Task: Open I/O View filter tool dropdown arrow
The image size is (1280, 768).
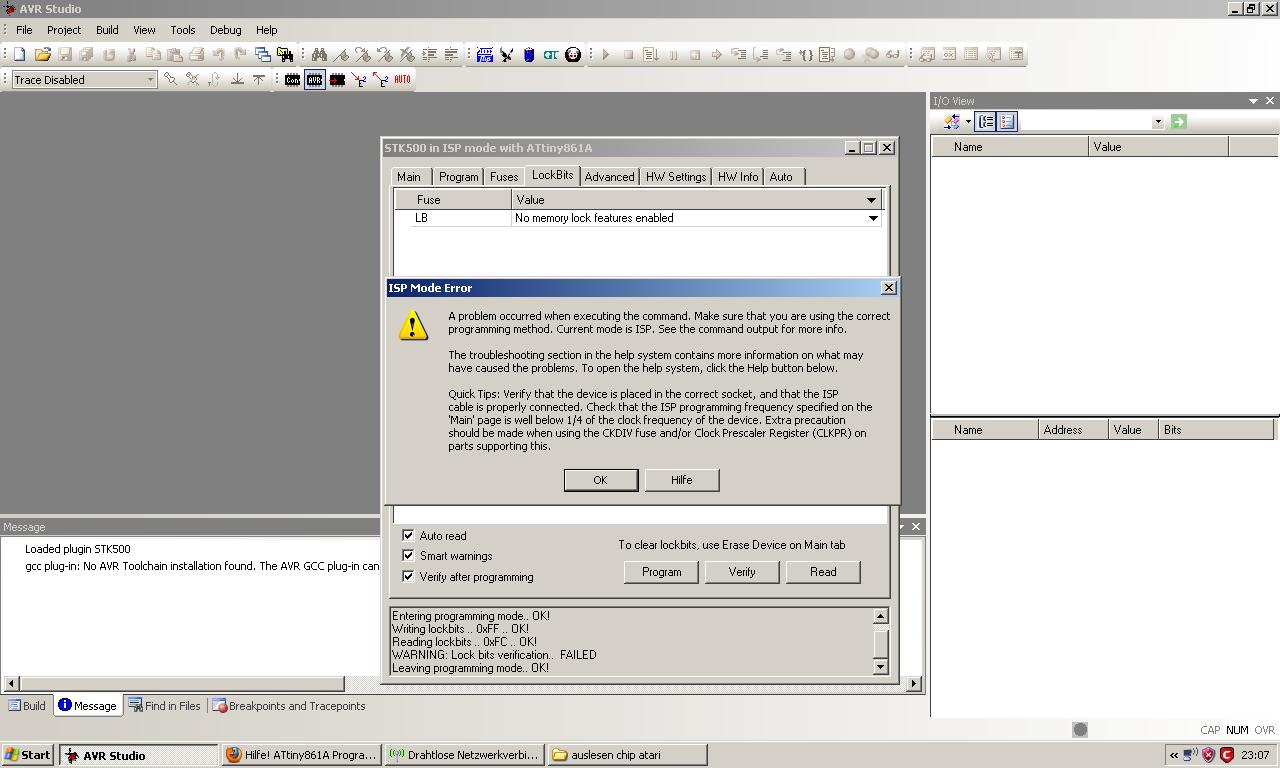Action: pyautogui.click(x=968, y=122)
